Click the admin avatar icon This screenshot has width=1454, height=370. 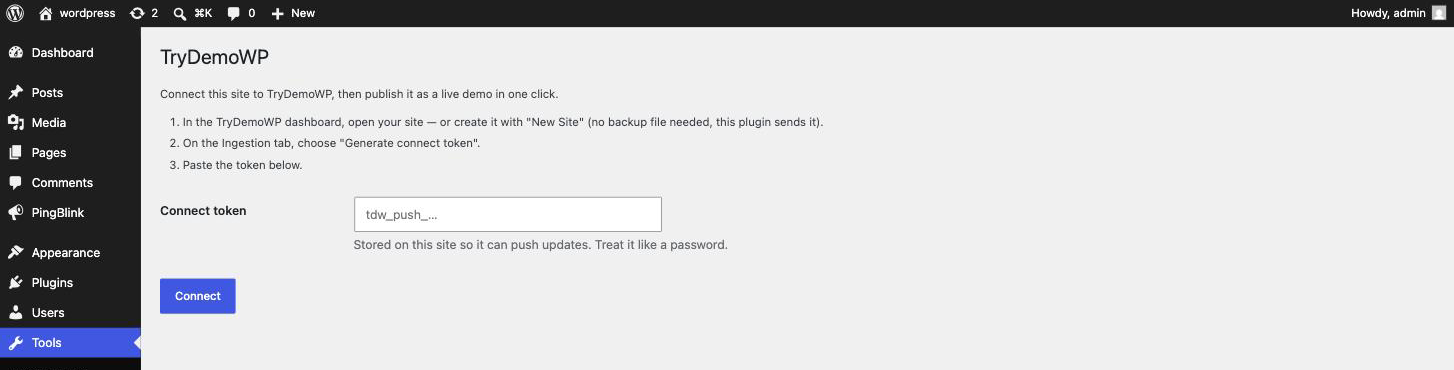1438,13
